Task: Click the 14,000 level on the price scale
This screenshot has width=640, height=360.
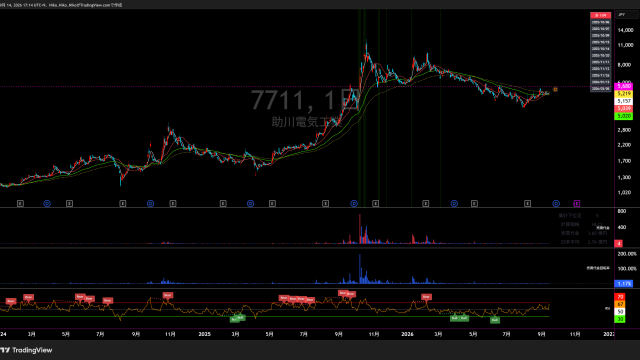Action: pos(625,30)
